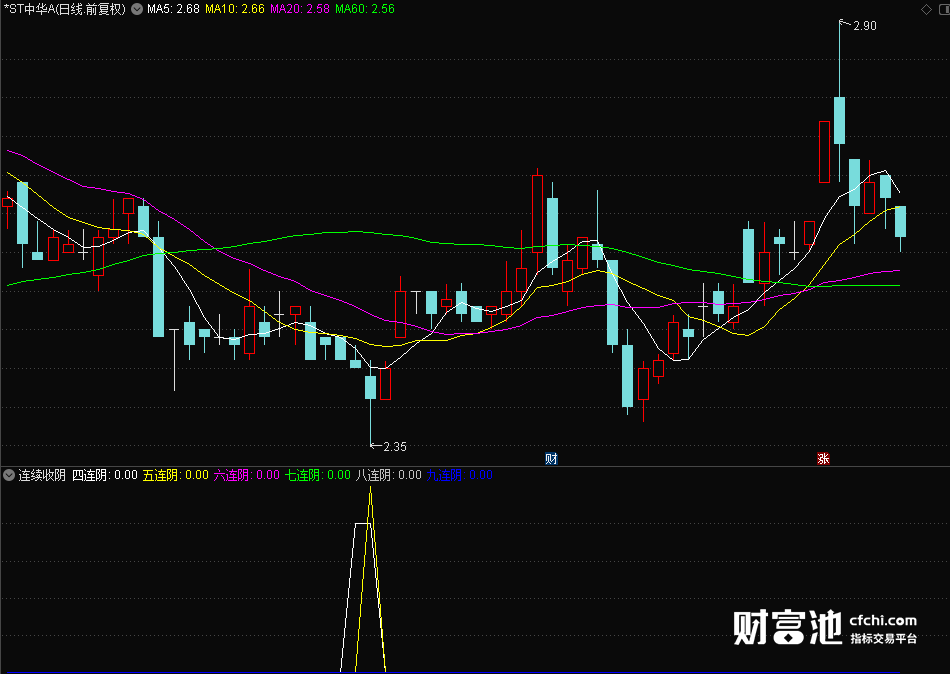Screen dimensions: 950x674
Task: Click the MA60: 2.56 label
Action: click(x=365, y=9)
